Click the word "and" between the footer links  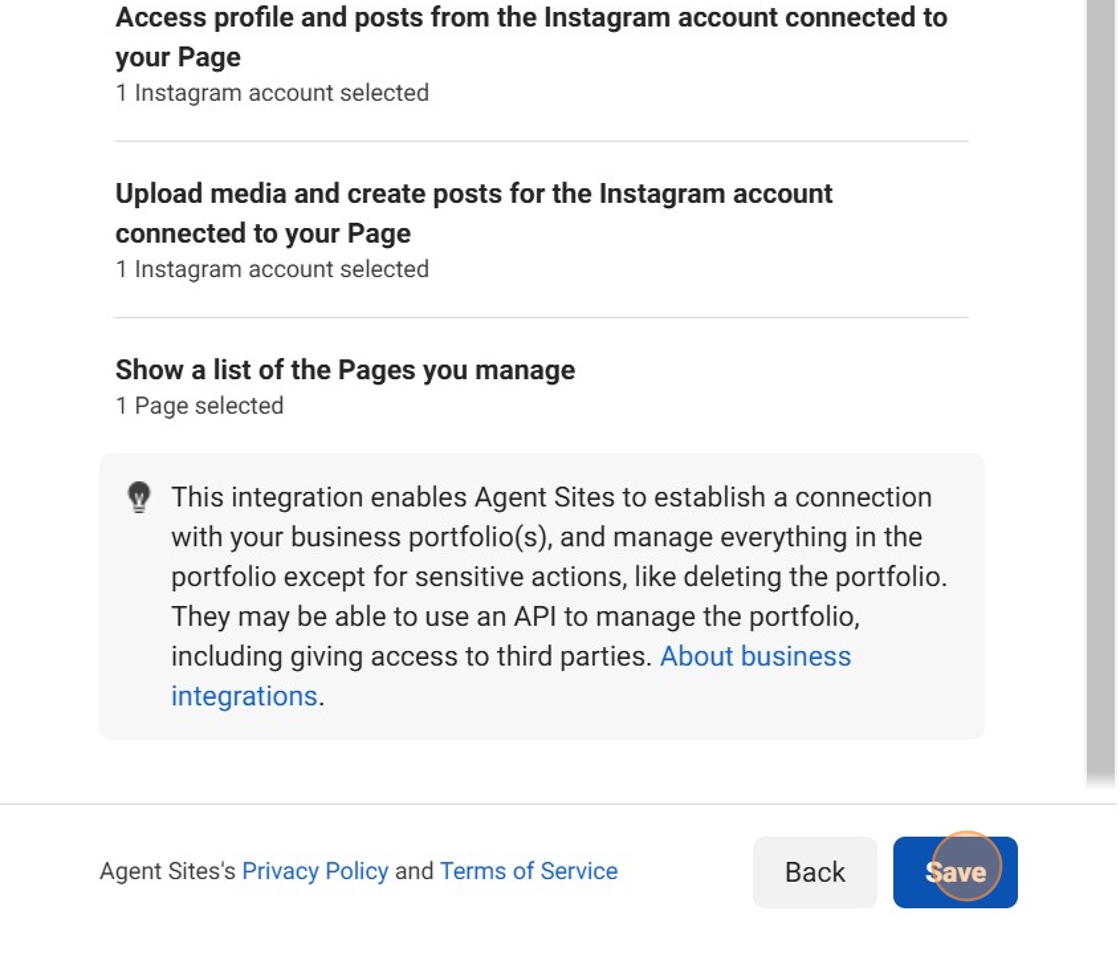click(x=414, y=871)
